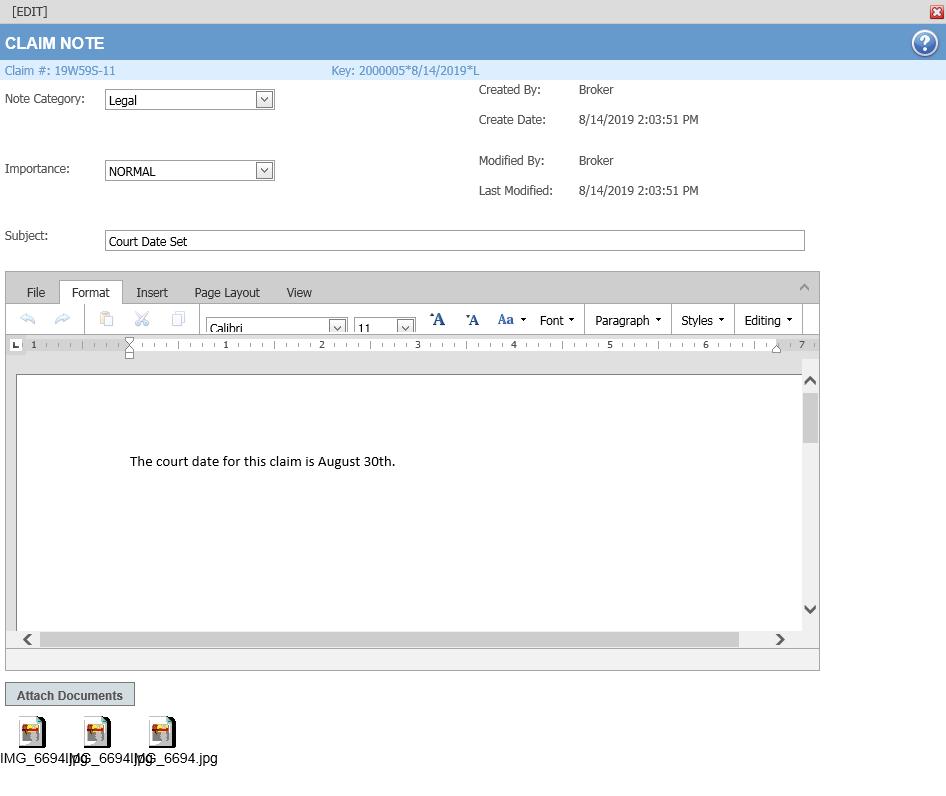946x796 pixels.
Task: Click the Subject input field
Action: coord(454,241)
